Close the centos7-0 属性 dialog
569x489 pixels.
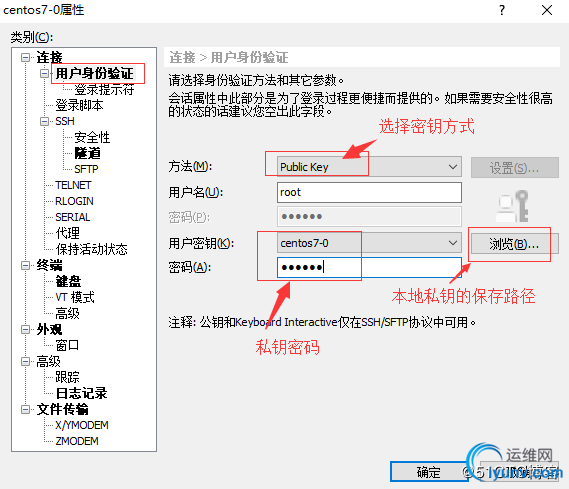[547, 10]
